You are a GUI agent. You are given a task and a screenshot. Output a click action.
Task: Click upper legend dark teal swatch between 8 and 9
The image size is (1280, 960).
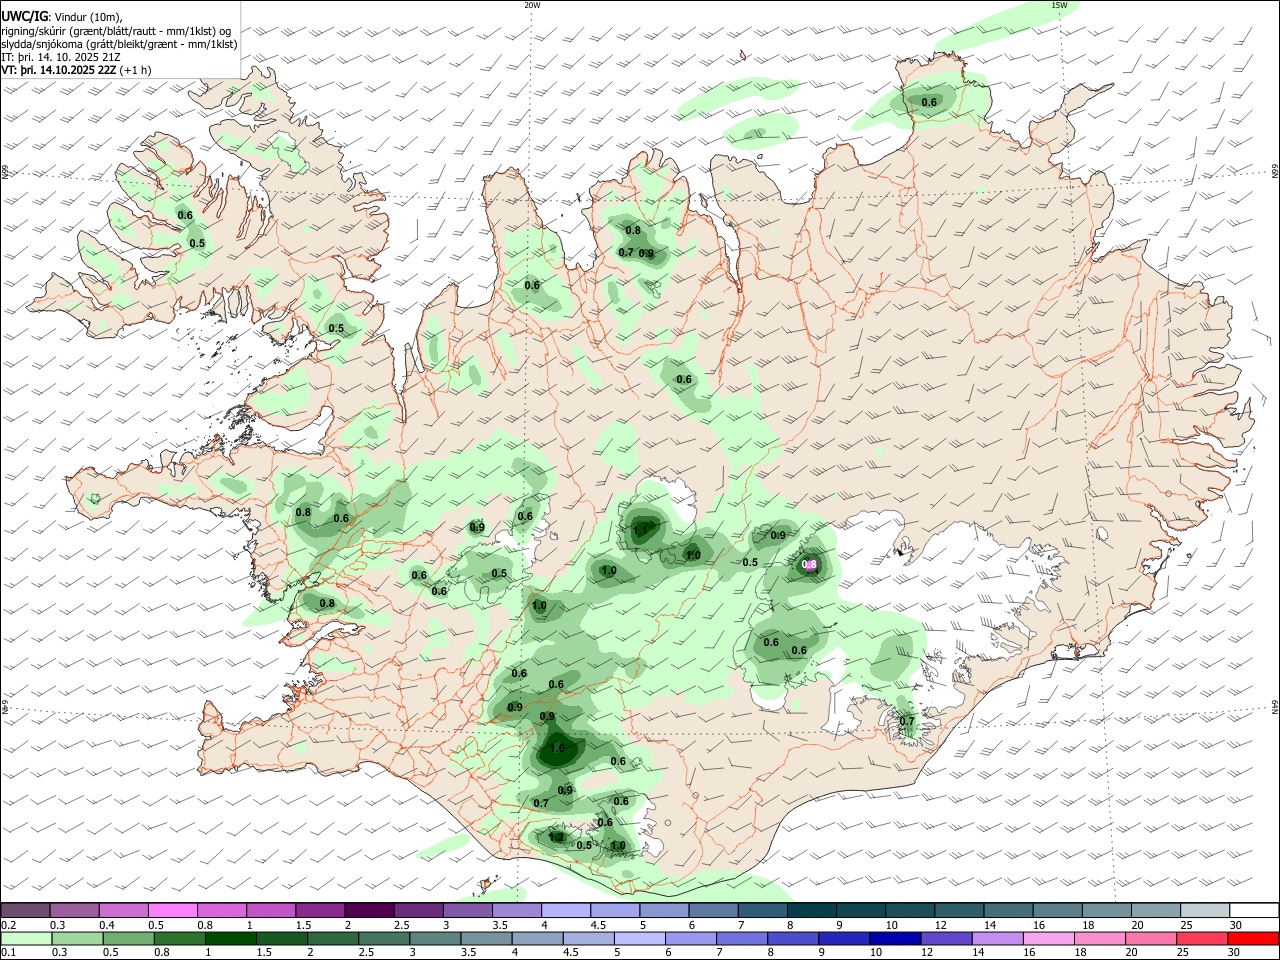pyautogui.click(x=812, y=911)
